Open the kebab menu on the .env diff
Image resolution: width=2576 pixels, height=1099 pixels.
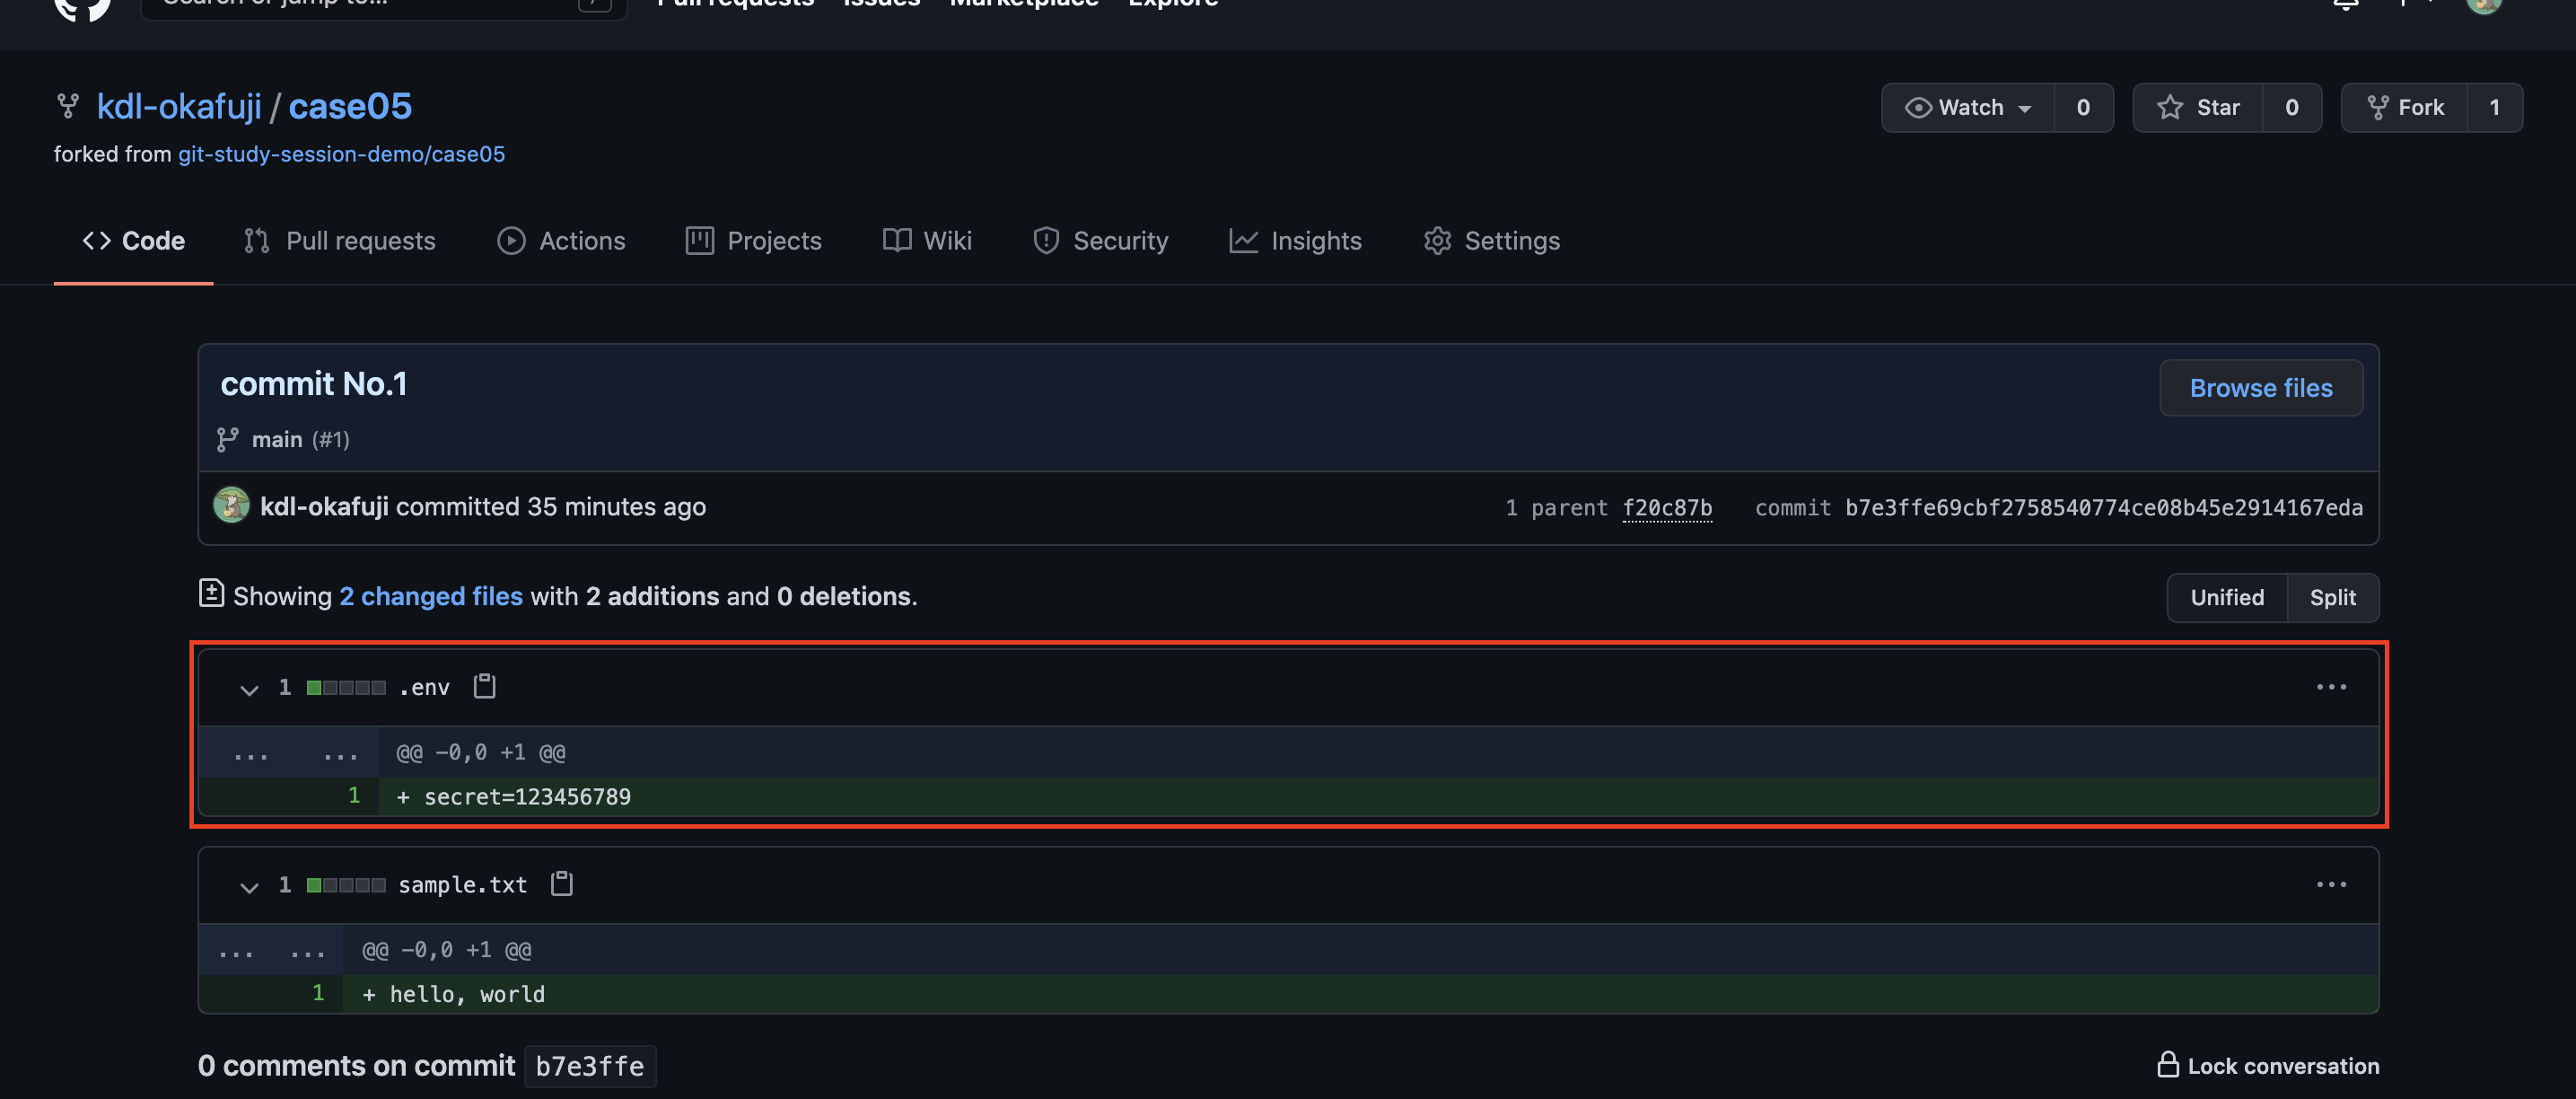2333,686
